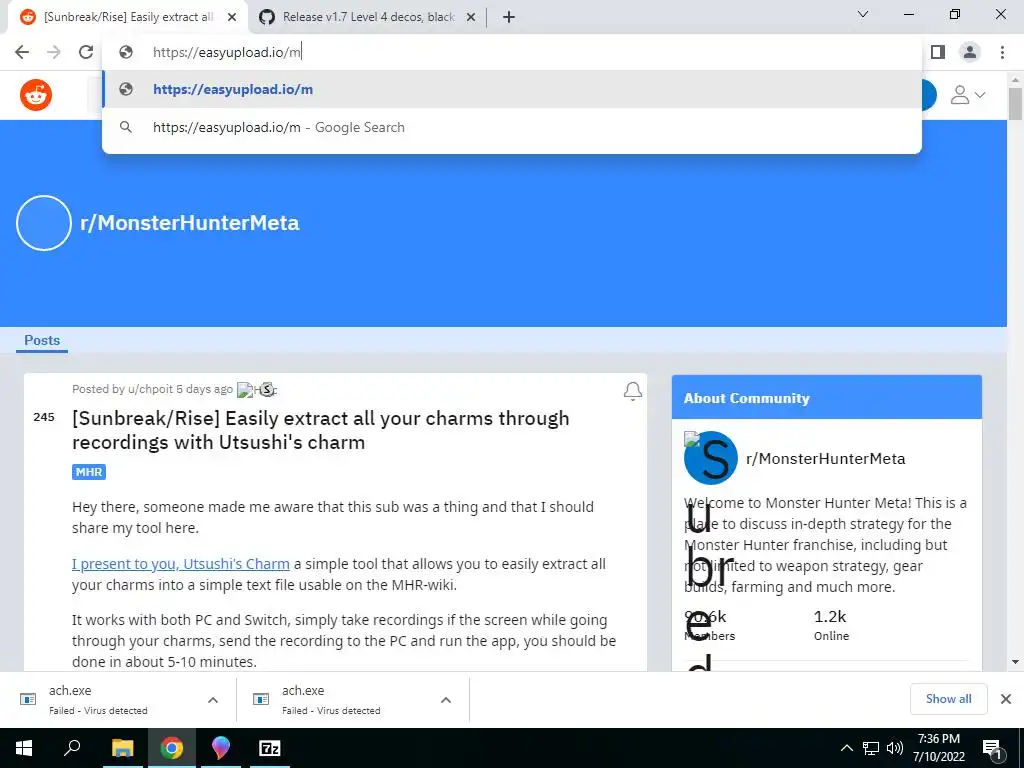The width and height of the screenshot is (1024, 768).
Task: Click the 245 post score
Action: click(x=44, y=417)
